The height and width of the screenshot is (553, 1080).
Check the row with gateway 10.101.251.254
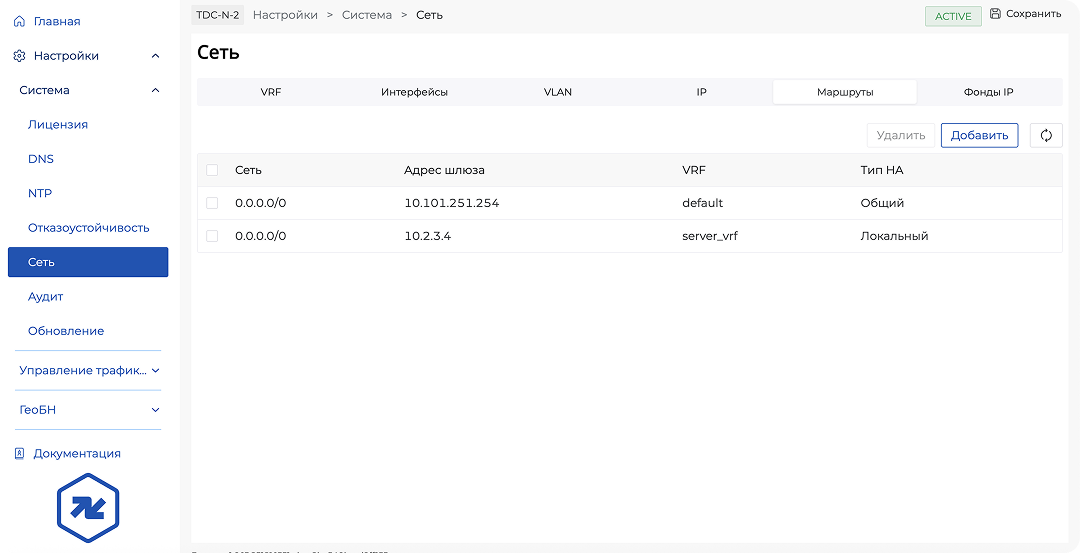212,203
